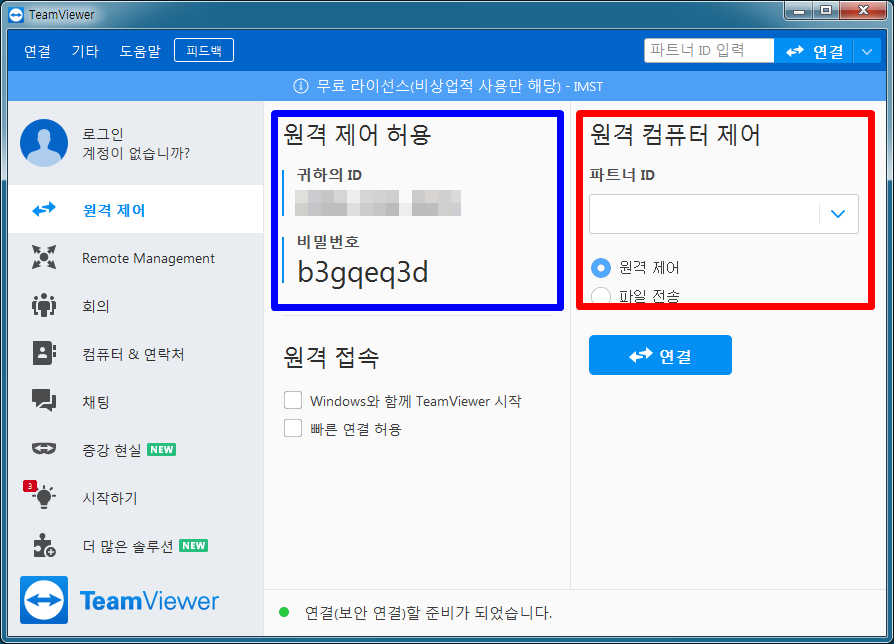The image size is (894, 644).
Task: Close the TeamViewer window
Action: click(863, 11)
